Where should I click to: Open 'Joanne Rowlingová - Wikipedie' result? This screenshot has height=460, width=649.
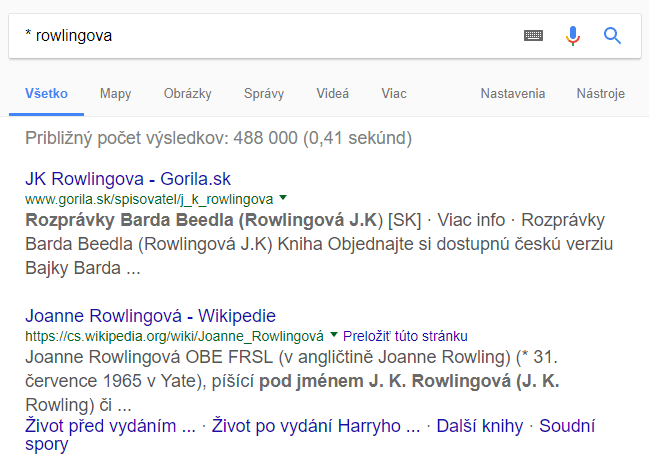click(151, 316)
